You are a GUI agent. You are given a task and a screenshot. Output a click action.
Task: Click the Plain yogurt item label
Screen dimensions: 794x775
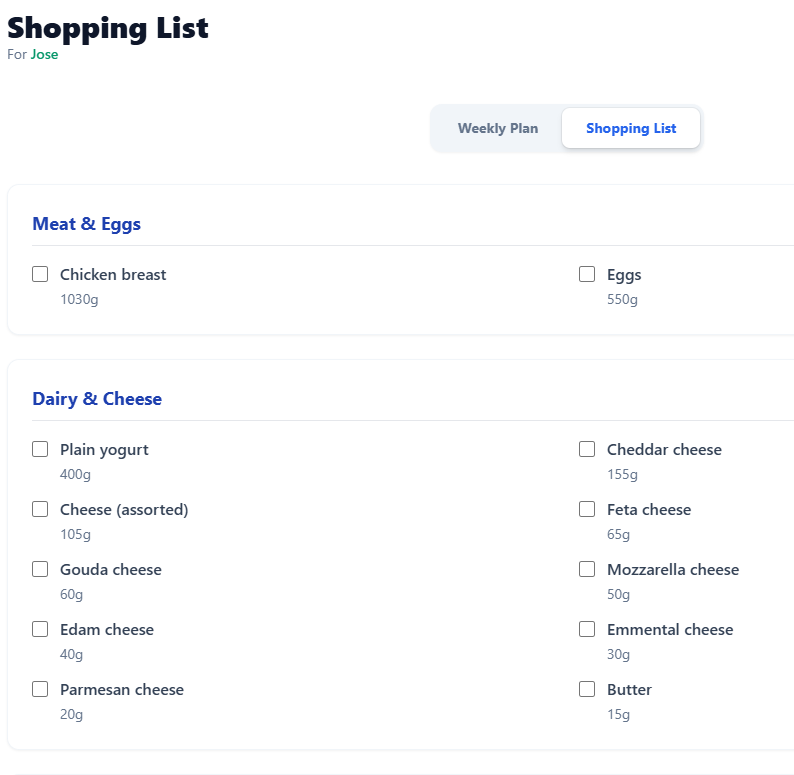pos(104,450)
